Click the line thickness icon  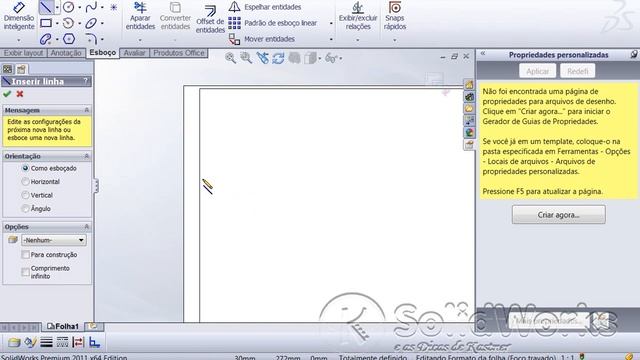coord(46,342)
